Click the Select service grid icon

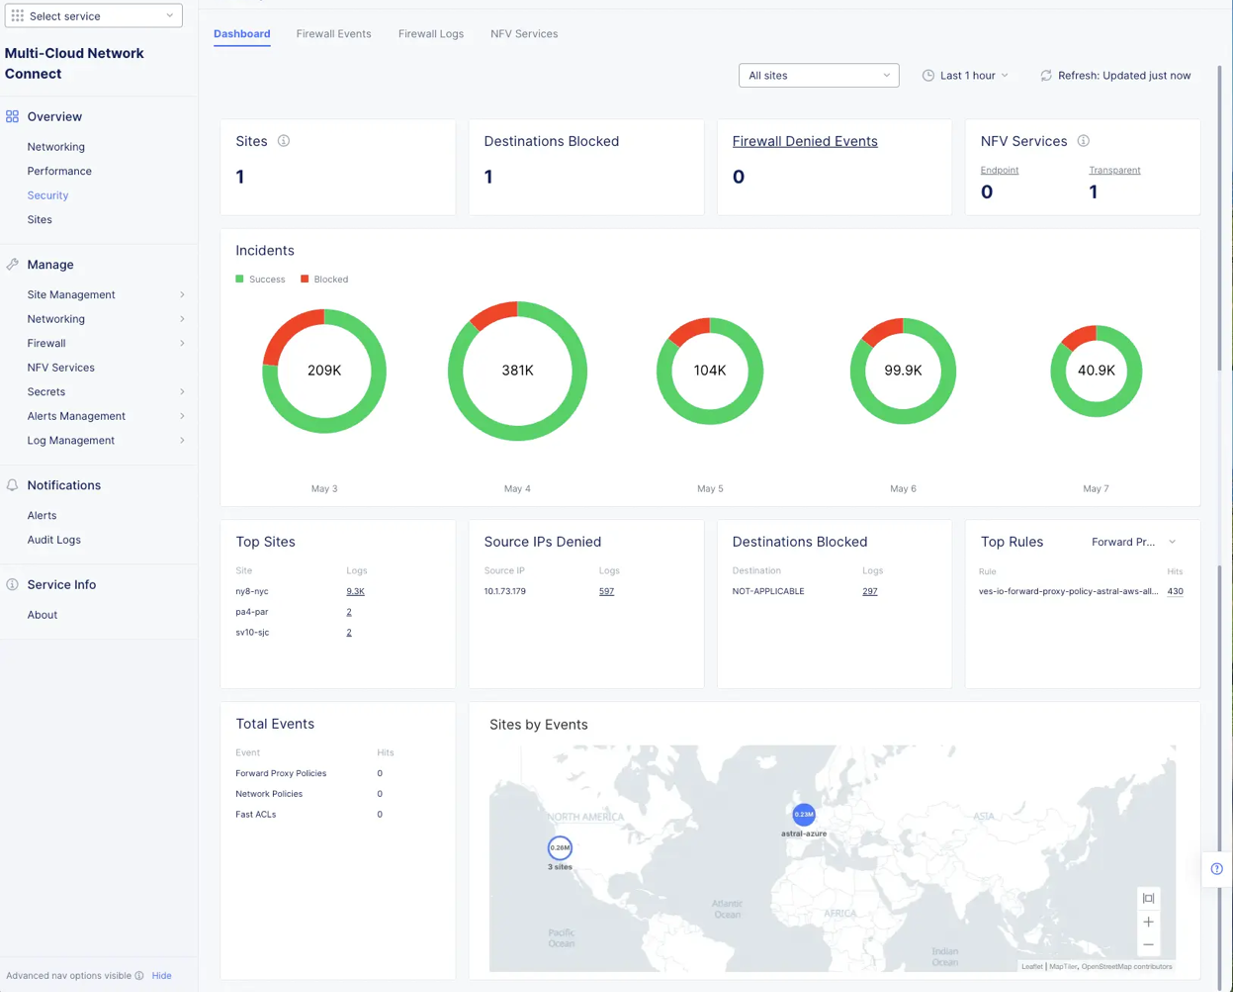click(x=17, y=16)
